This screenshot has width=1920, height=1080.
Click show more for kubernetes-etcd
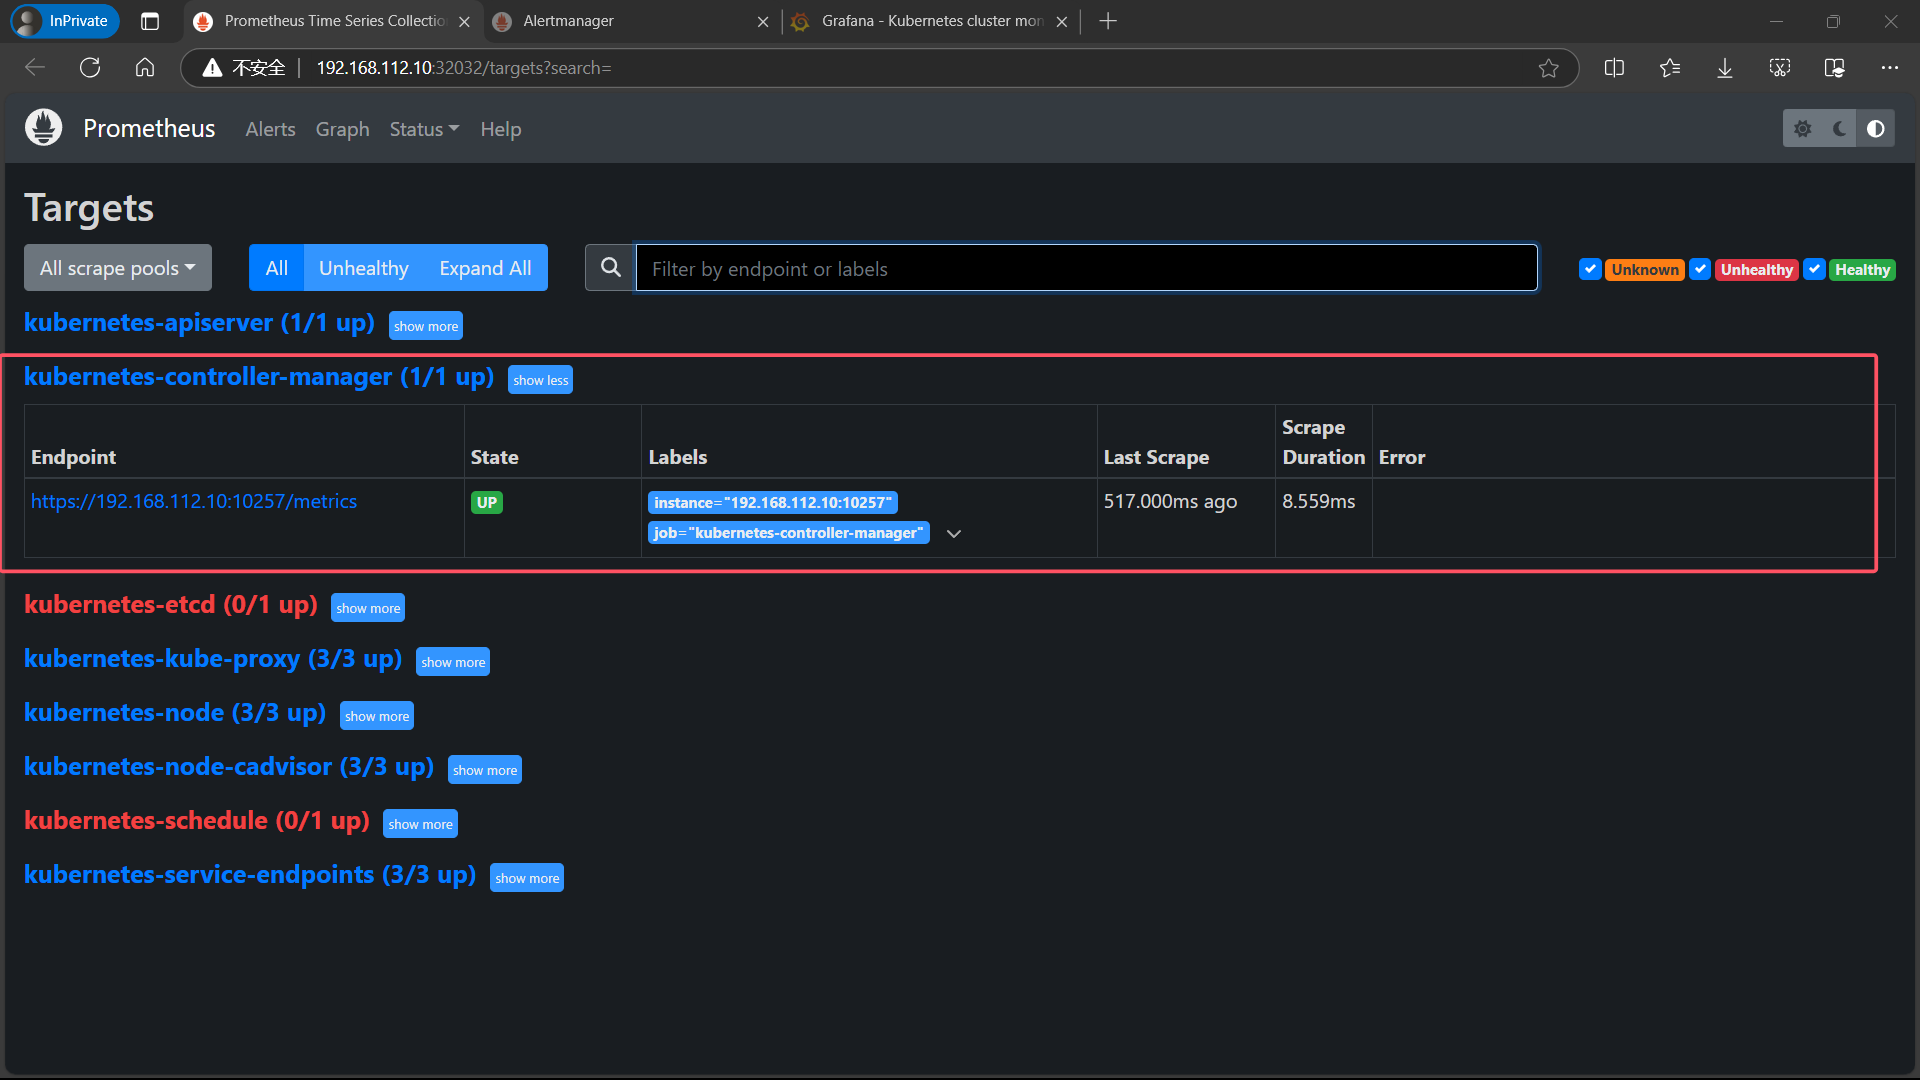368,608
